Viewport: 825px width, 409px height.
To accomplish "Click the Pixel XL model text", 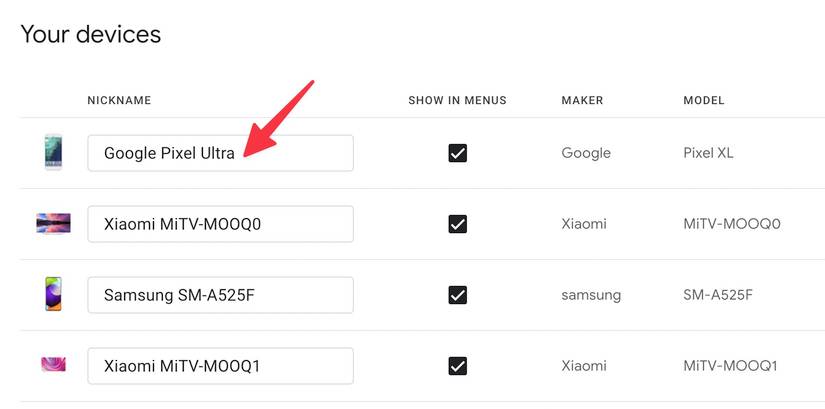I will click(x=708, y=153).
